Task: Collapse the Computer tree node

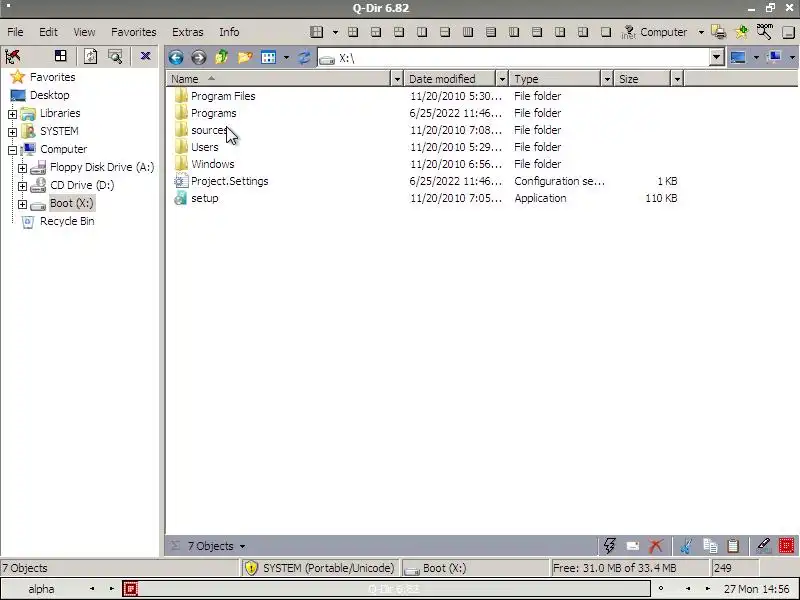Action: [x=12, y=150]
